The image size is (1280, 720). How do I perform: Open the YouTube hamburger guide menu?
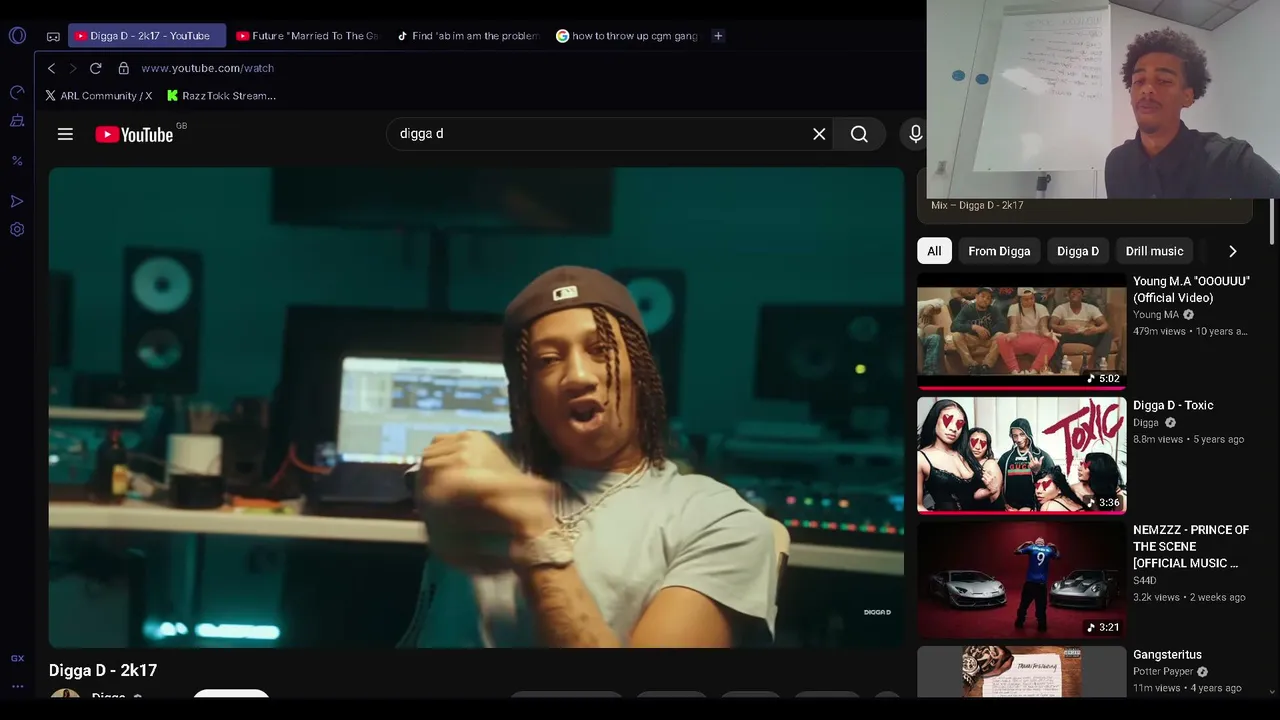[65, 134]
